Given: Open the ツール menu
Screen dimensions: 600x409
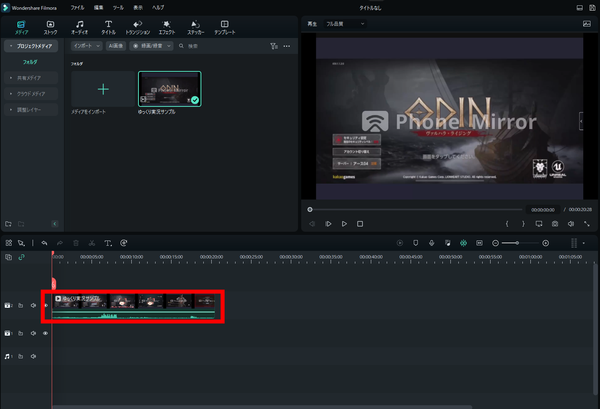Looking at the screenshot, I should click(x=118, y=8).
